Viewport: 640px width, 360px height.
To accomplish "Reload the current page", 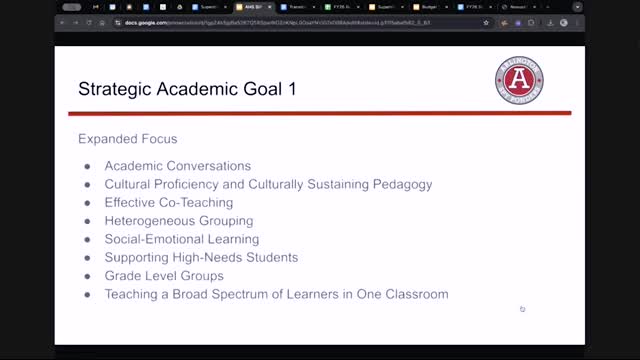I will 89,23.
